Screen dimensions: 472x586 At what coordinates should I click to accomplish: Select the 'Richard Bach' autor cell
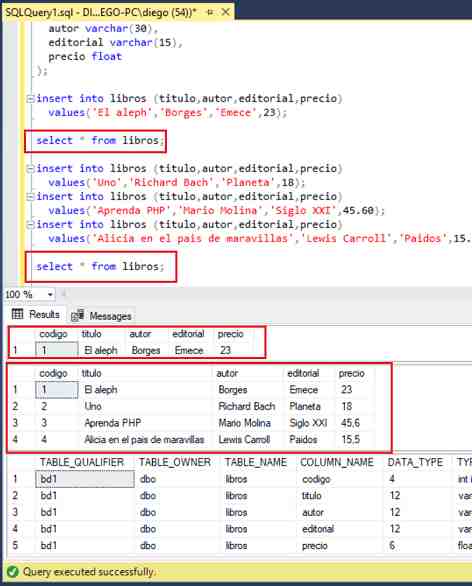click(x=247, y=406)
